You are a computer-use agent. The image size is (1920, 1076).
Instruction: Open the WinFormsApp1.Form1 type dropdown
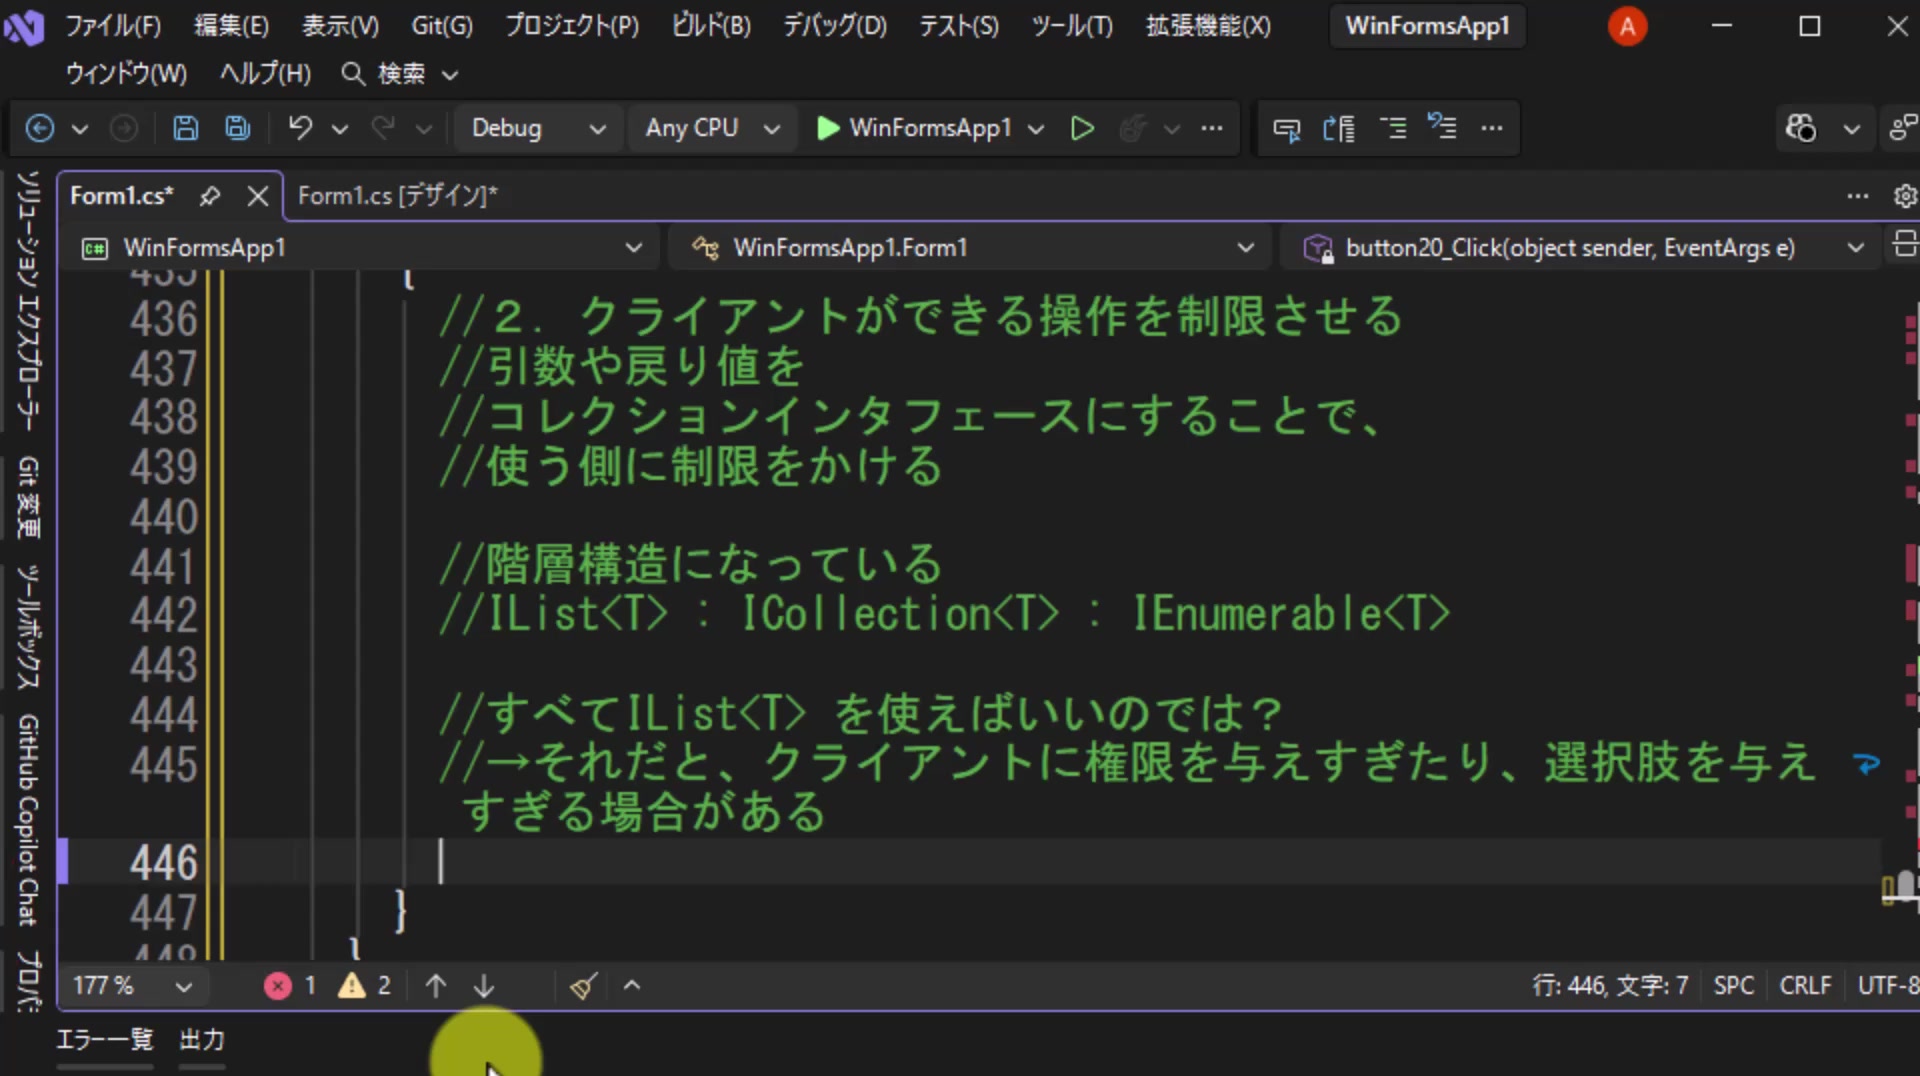[x=972, y=247]
